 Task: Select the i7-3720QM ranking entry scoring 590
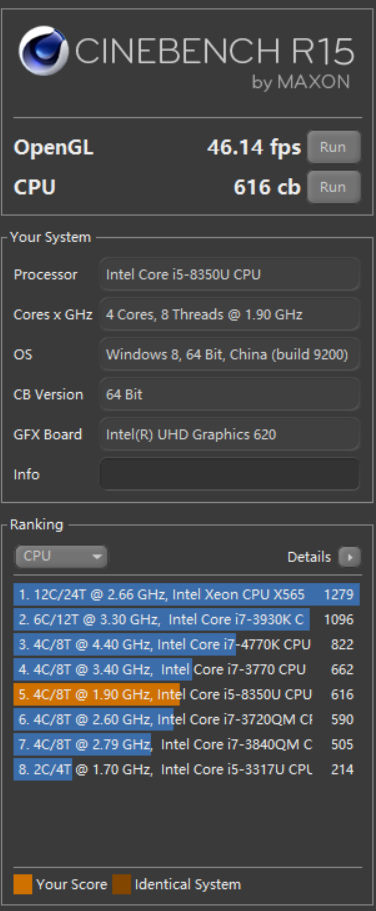[187, 719]
